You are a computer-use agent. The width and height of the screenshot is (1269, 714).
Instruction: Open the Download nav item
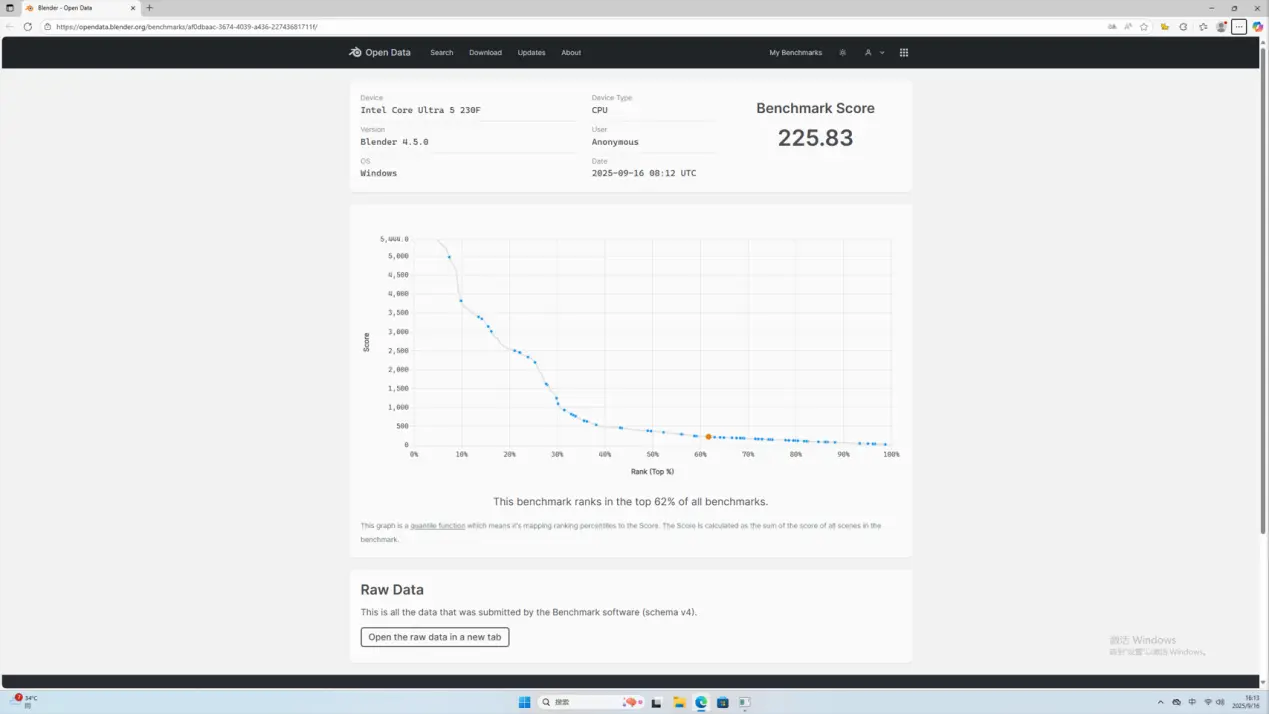(x=485, y=52)
